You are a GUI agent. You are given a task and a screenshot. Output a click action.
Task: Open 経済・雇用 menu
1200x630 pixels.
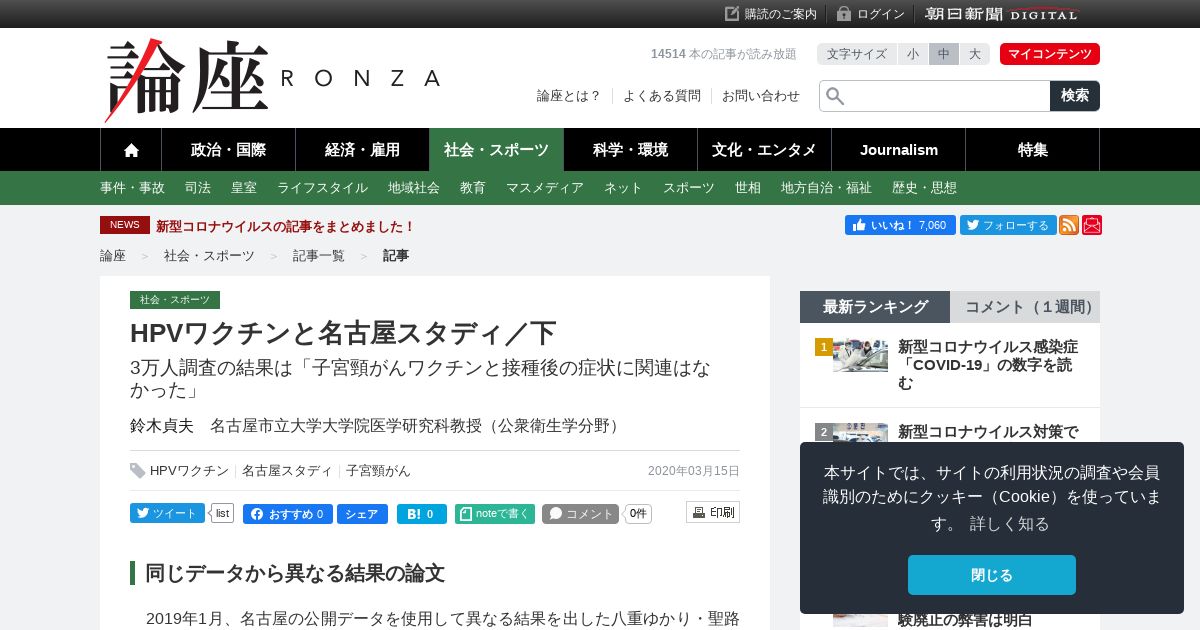pyautogui.click(x=362, y=150)
